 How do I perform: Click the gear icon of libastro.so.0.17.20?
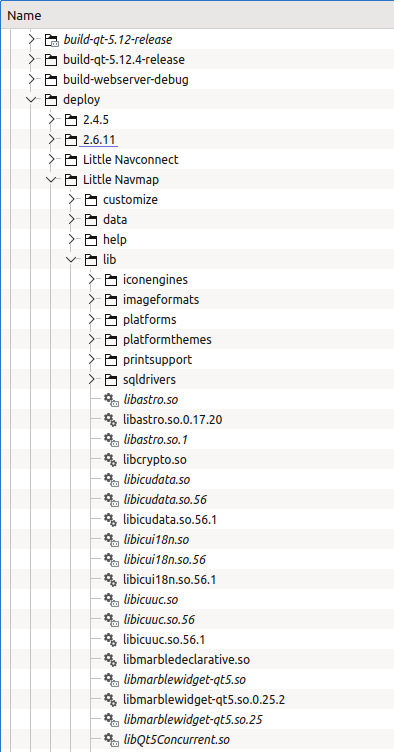111,420
